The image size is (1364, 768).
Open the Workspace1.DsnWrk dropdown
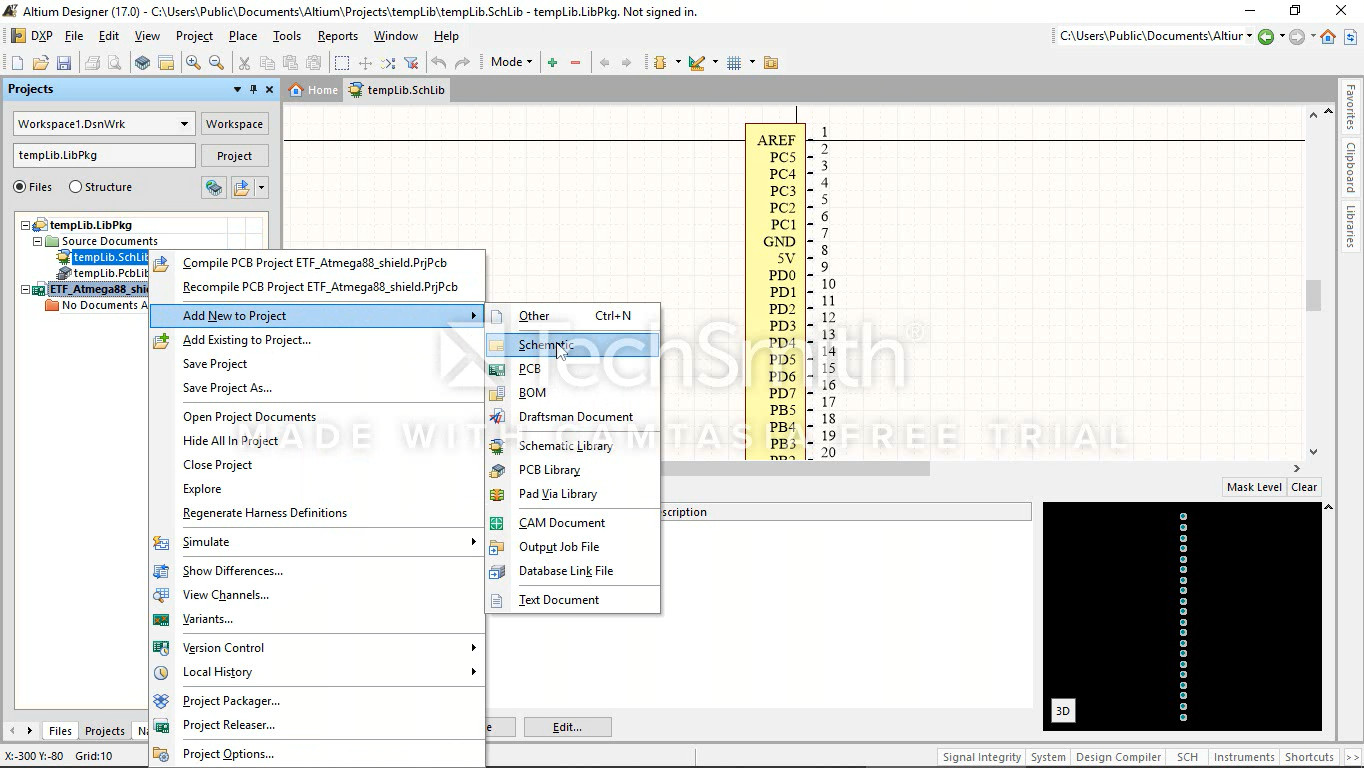(184, 124)
